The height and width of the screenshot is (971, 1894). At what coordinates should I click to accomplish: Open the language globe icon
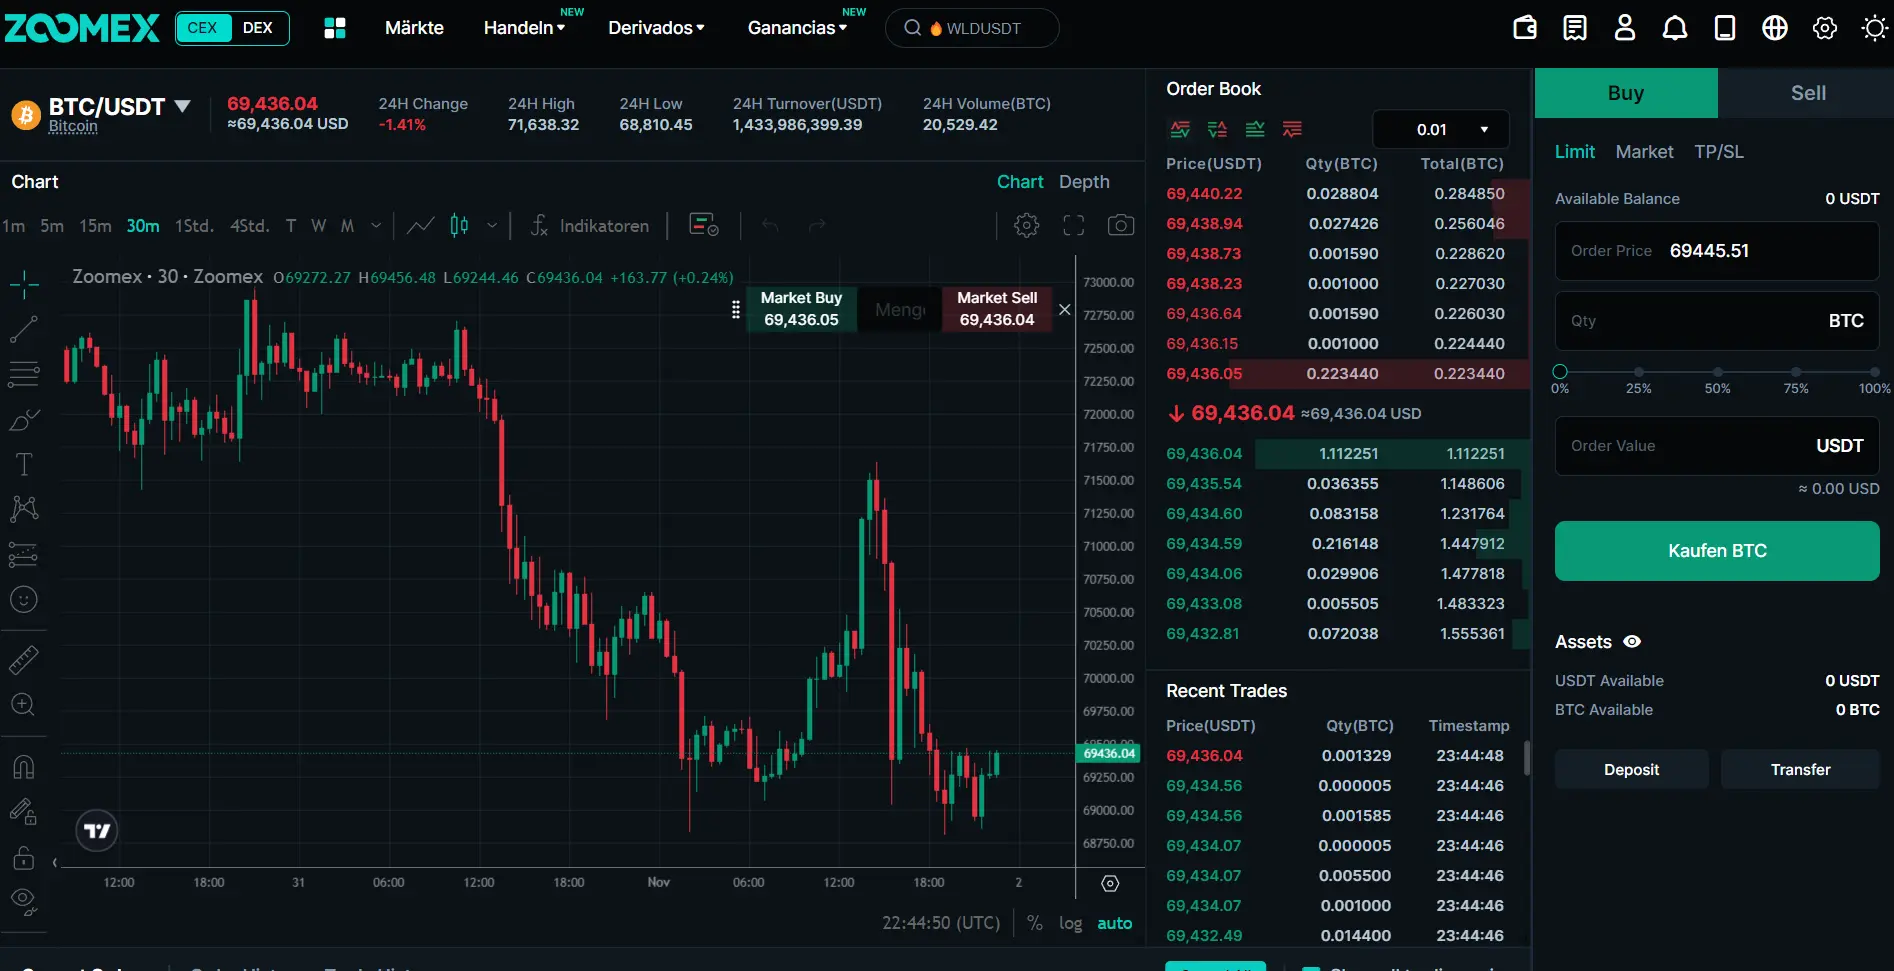coord(1775,28)
